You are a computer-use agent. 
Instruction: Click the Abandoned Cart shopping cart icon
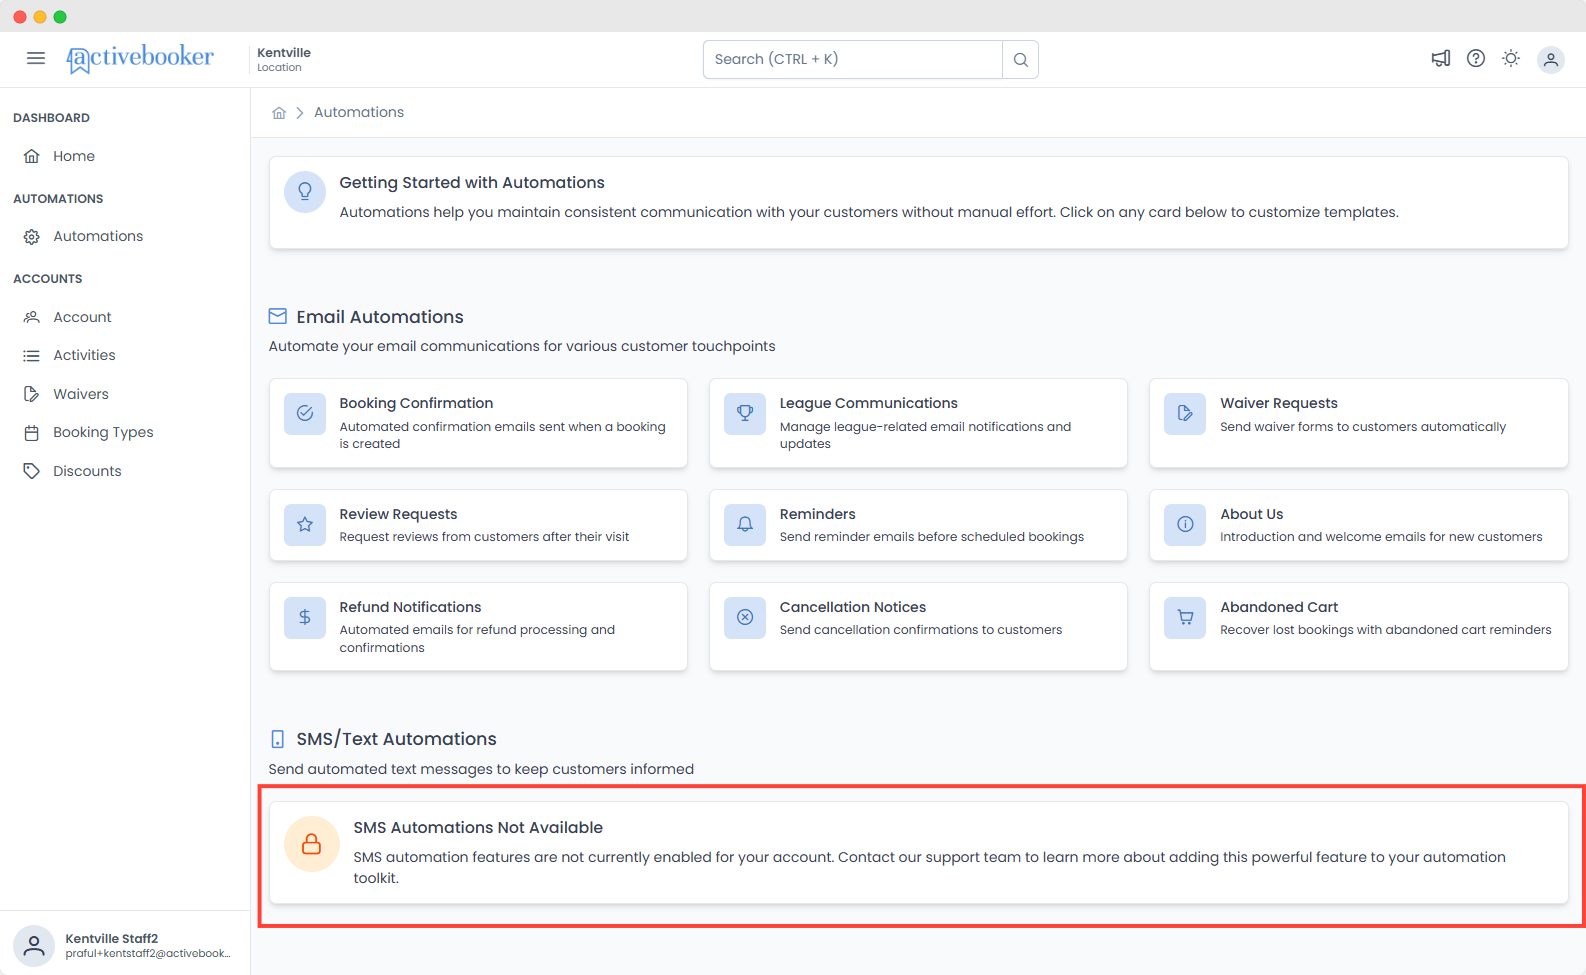click(1185, 617)
